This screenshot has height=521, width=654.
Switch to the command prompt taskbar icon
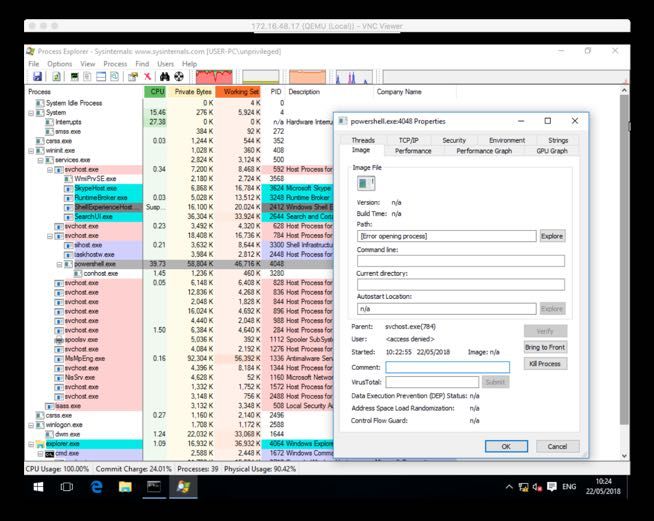click(154, 487)
